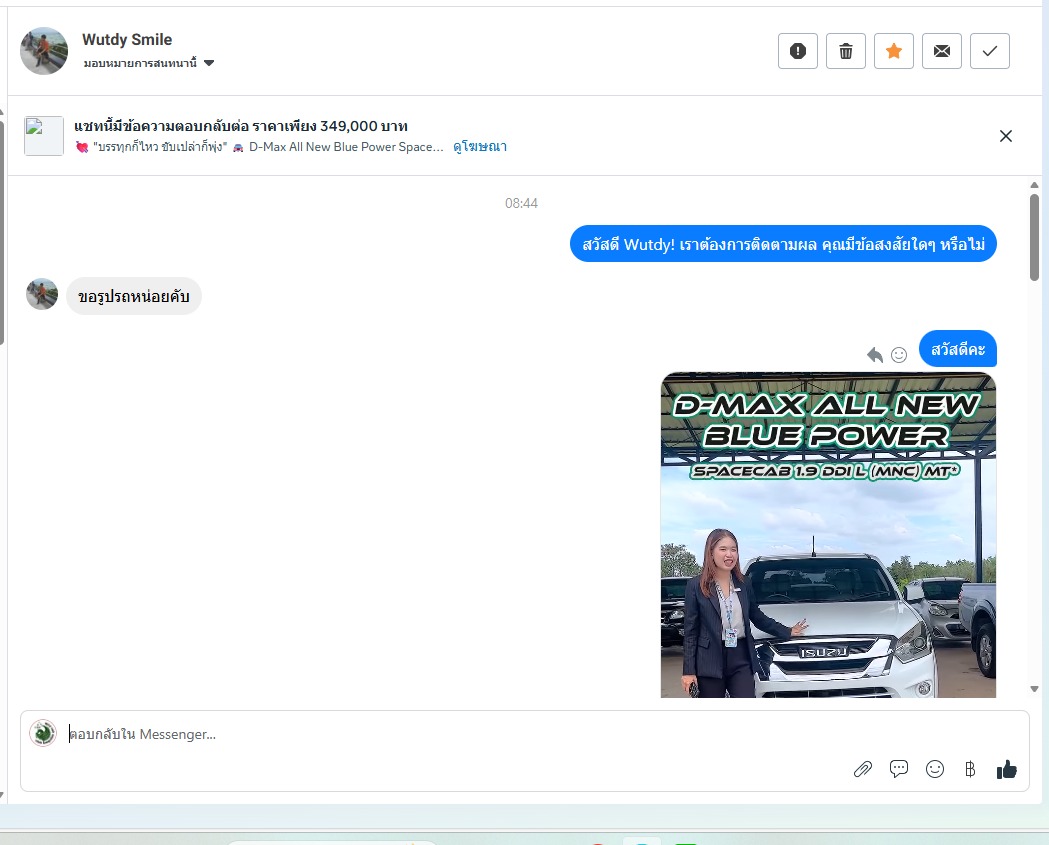Attach a file with paperclip icon
Screen dimensions: 1049x845
pos(863,769)
